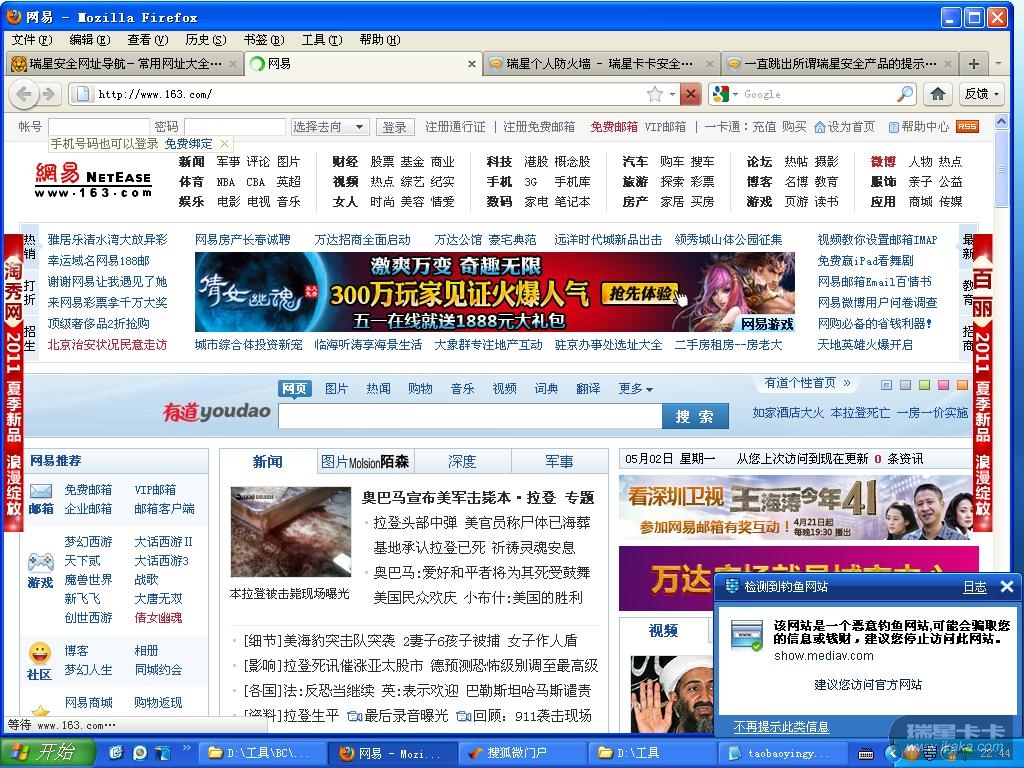This screenshot has height=768, width=1024.
Task: Select the pink theme color swatch
Action: coord(943,385)
